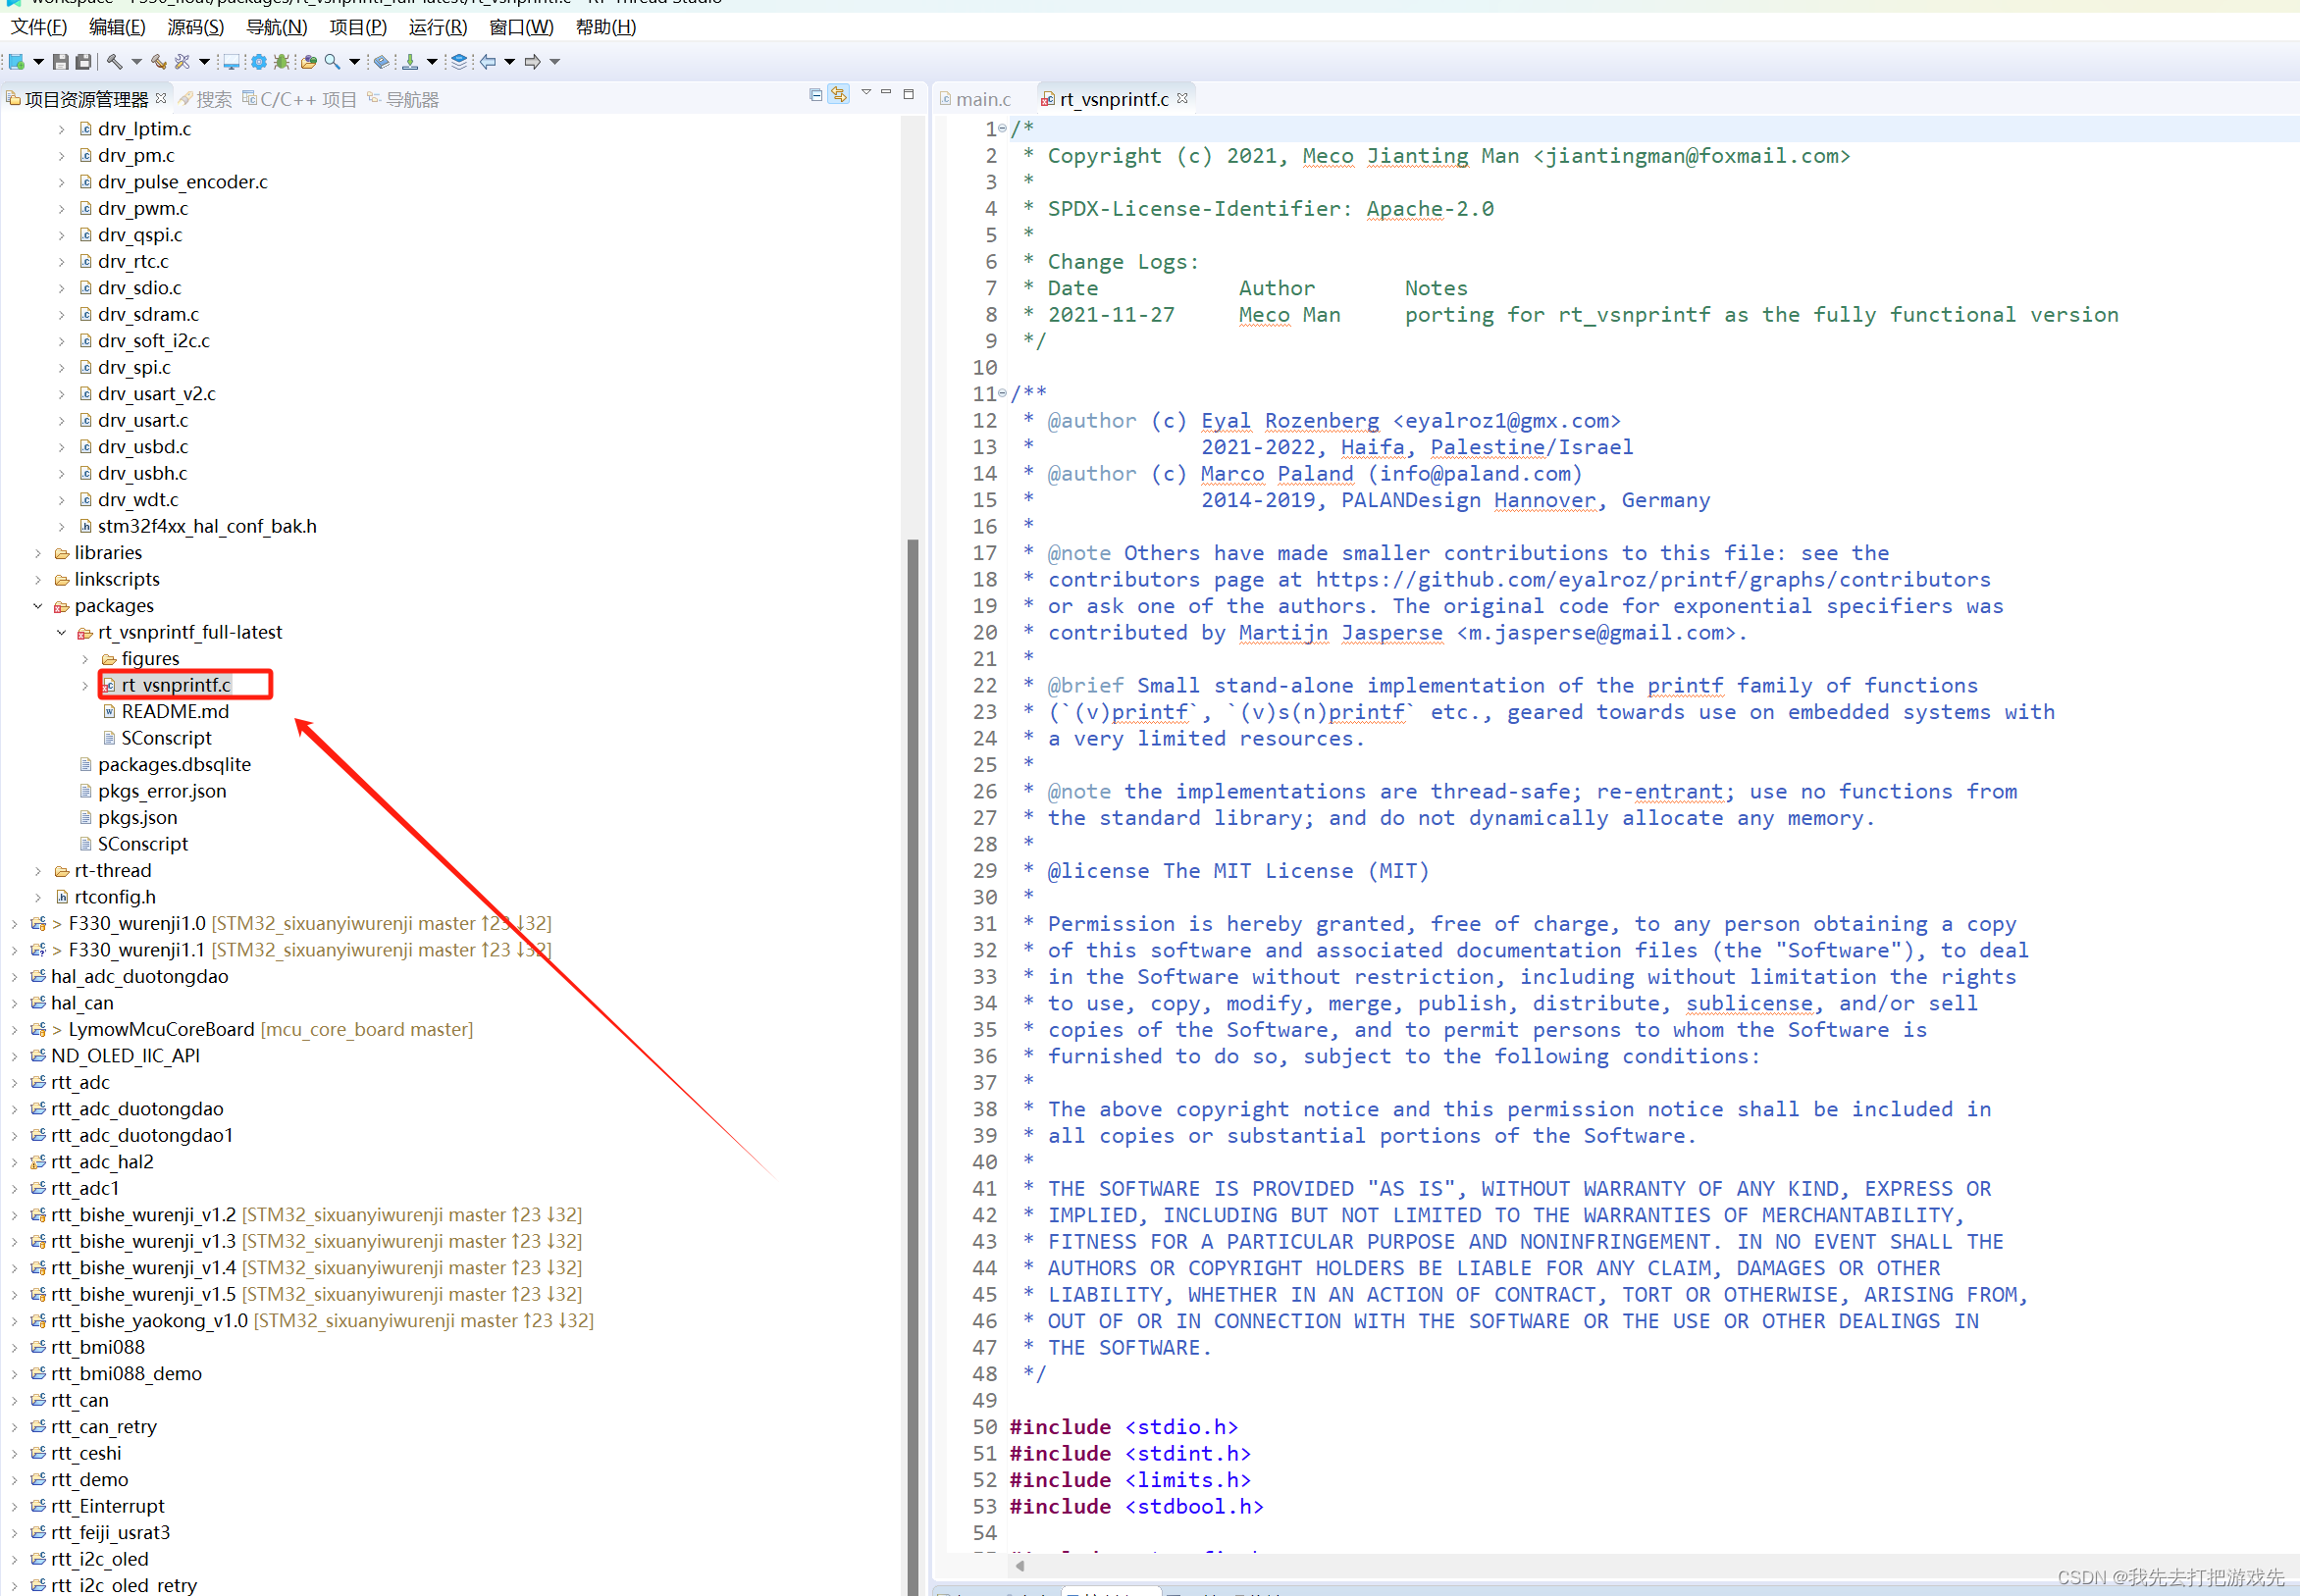Viewport: 2300px width, 1596px height.
Task: Collapse all items in project explorer
Action: point(816,95)
